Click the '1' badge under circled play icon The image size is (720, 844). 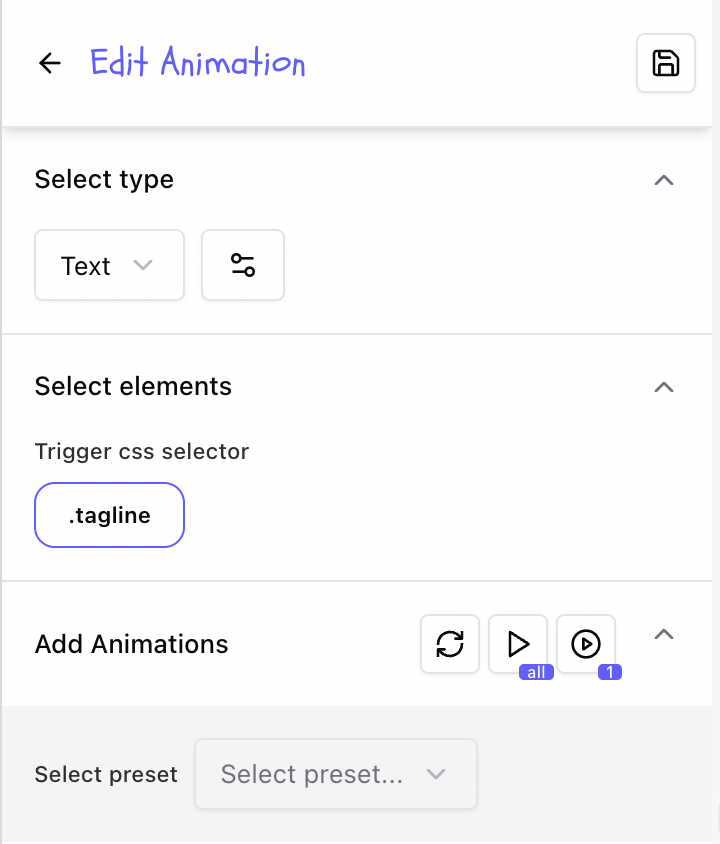610,672
